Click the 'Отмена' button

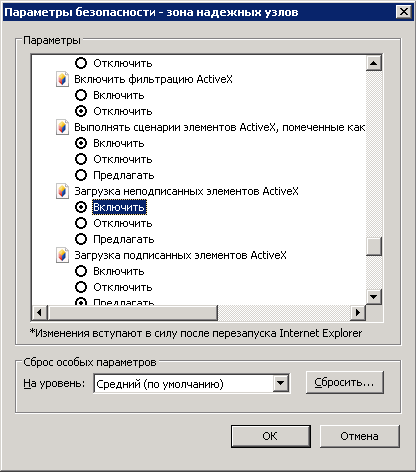click(x=360, y=436)
